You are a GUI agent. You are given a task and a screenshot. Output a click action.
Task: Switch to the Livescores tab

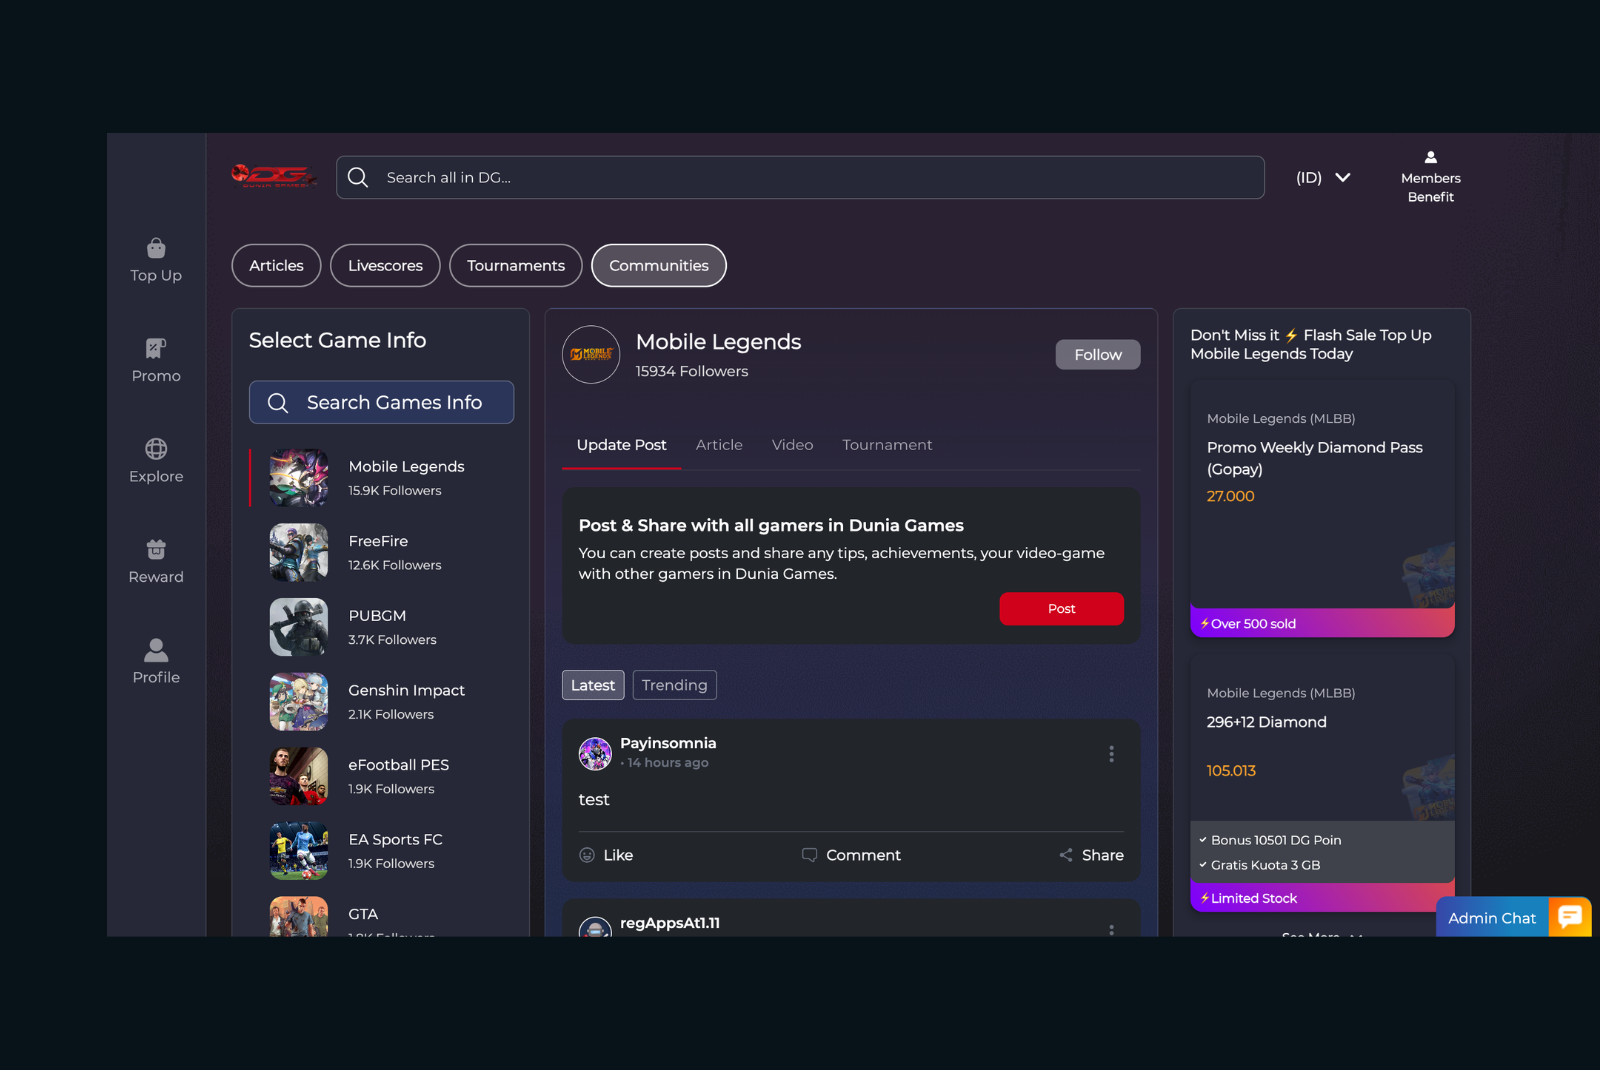(x=385, y=265)
